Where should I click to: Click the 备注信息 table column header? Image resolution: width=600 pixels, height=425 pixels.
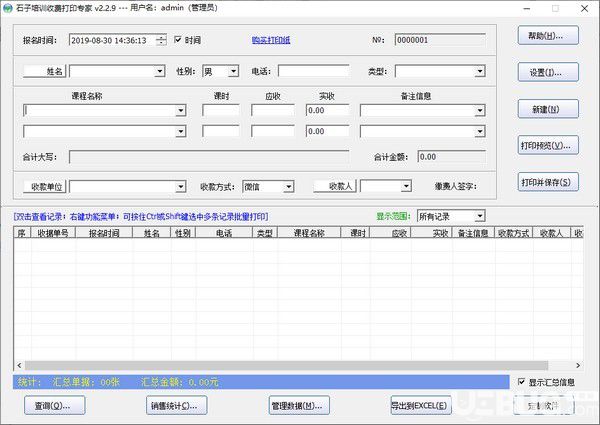click(473, 233)
